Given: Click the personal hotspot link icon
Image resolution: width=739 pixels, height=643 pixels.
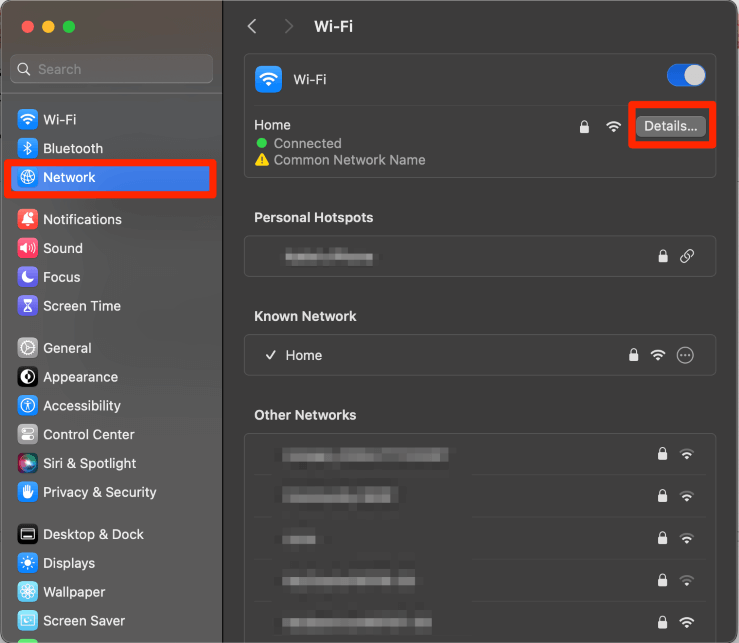Looking at the screenshot, I should pos(687,256).
